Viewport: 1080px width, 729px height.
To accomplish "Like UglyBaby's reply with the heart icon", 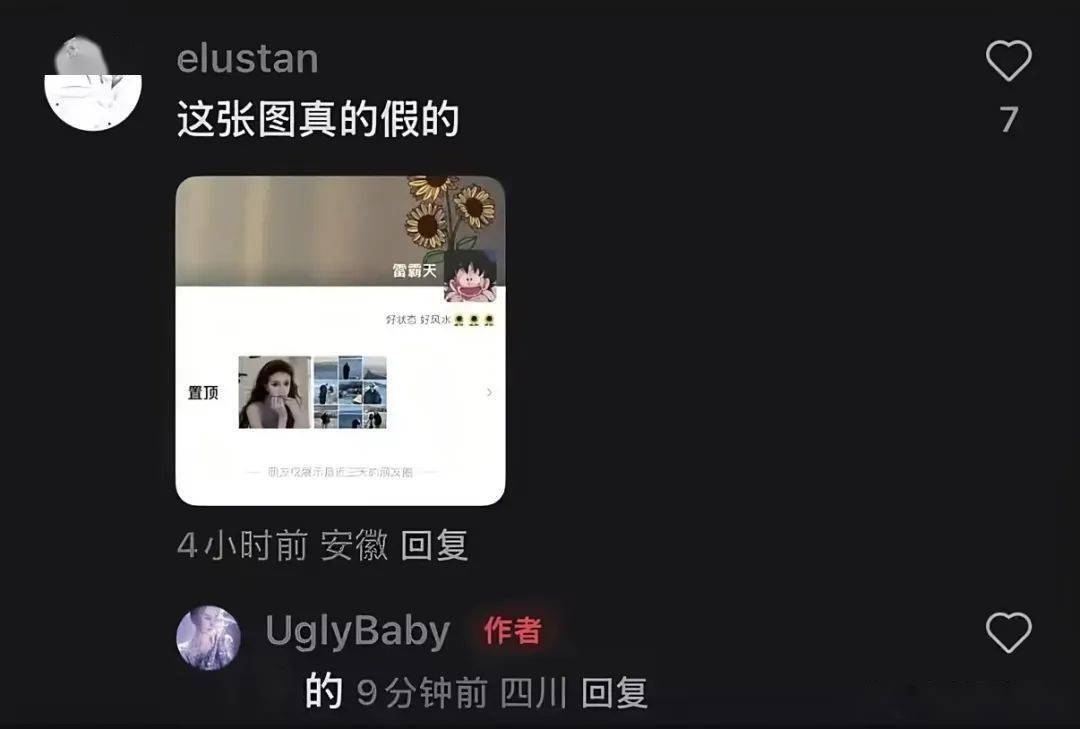I will point(1008,633).
